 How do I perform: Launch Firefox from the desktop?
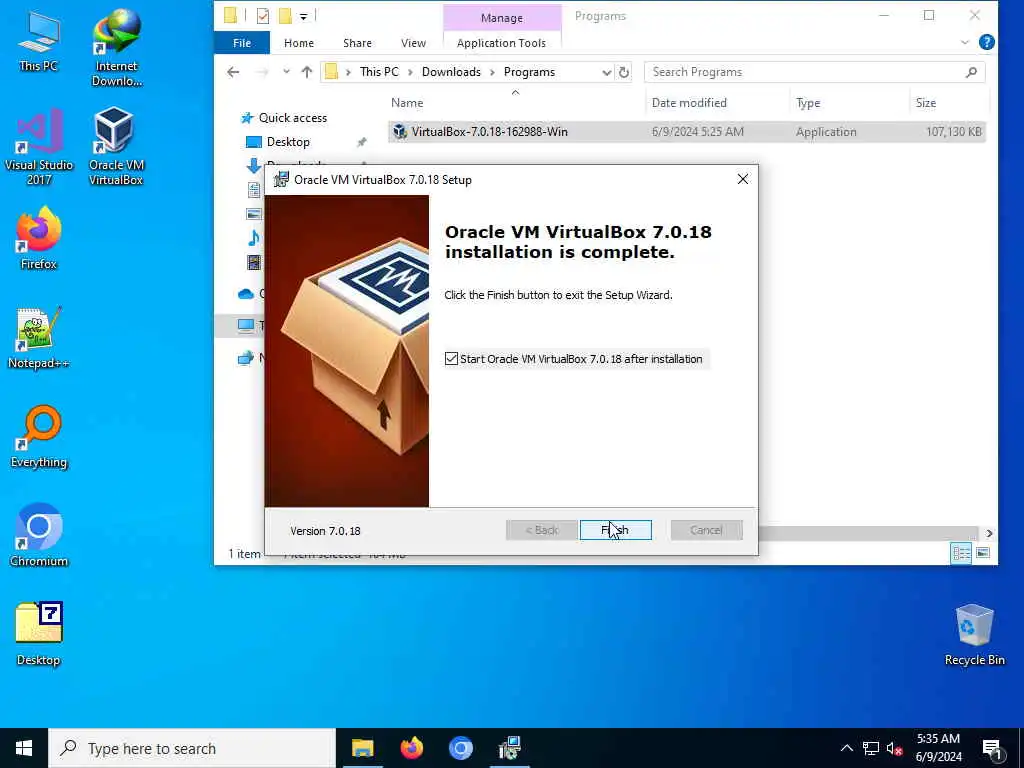tap(39, 238)
